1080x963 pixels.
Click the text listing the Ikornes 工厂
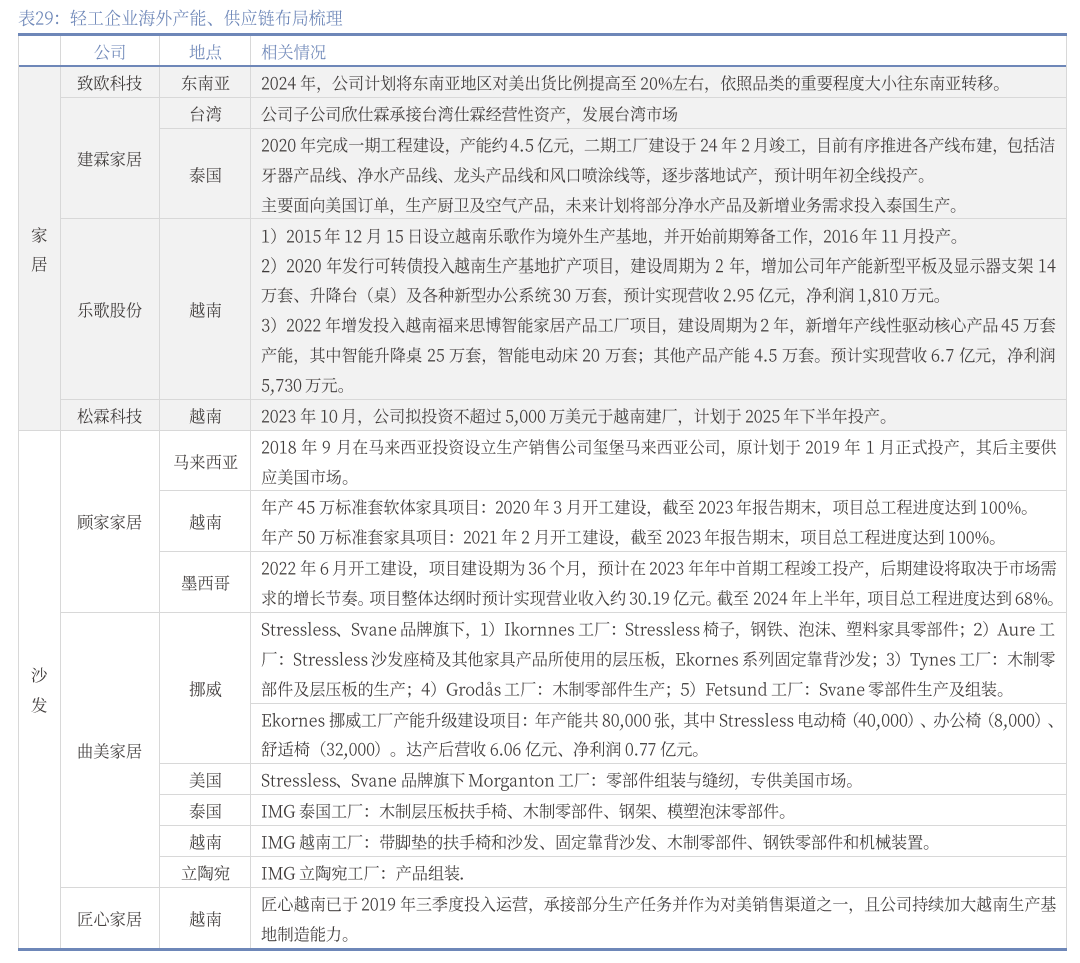(658, 659)
